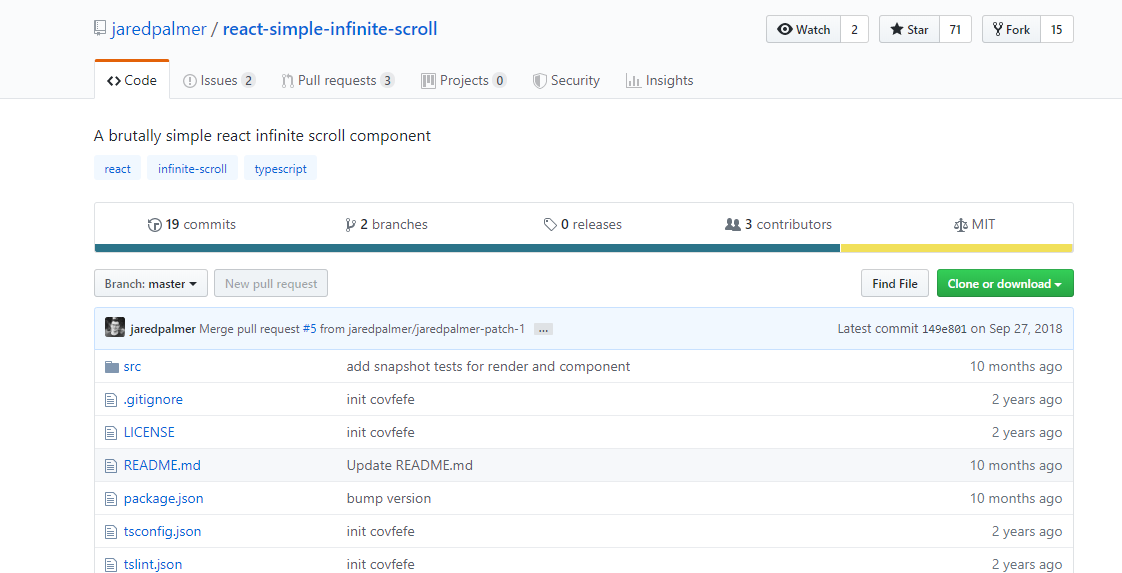Open the tslint.json file
The height and width of the screenshot is (573, 1122).
point(152,564)
